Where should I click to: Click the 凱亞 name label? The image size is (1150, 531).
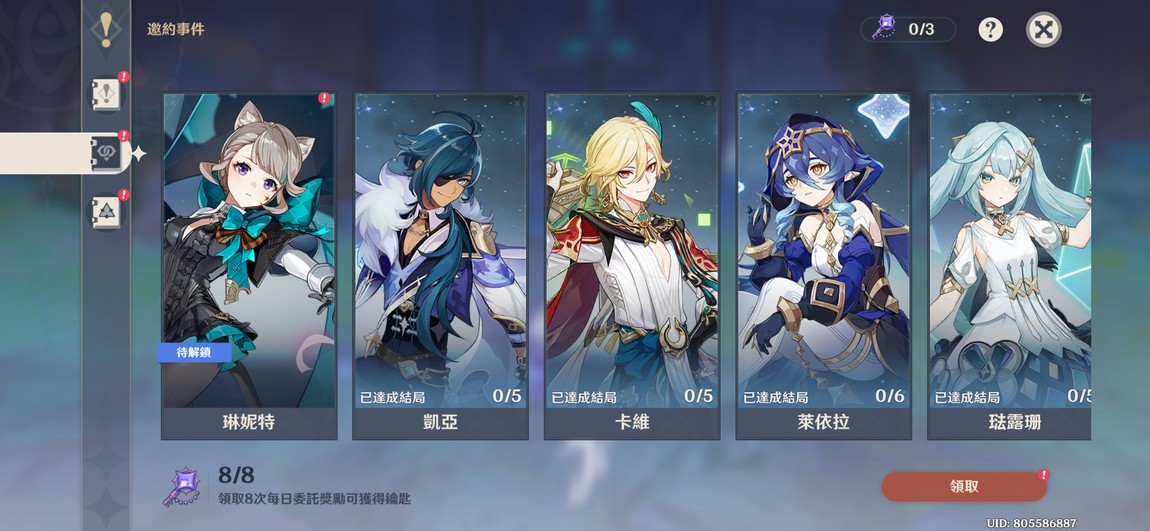pos(440,423)
